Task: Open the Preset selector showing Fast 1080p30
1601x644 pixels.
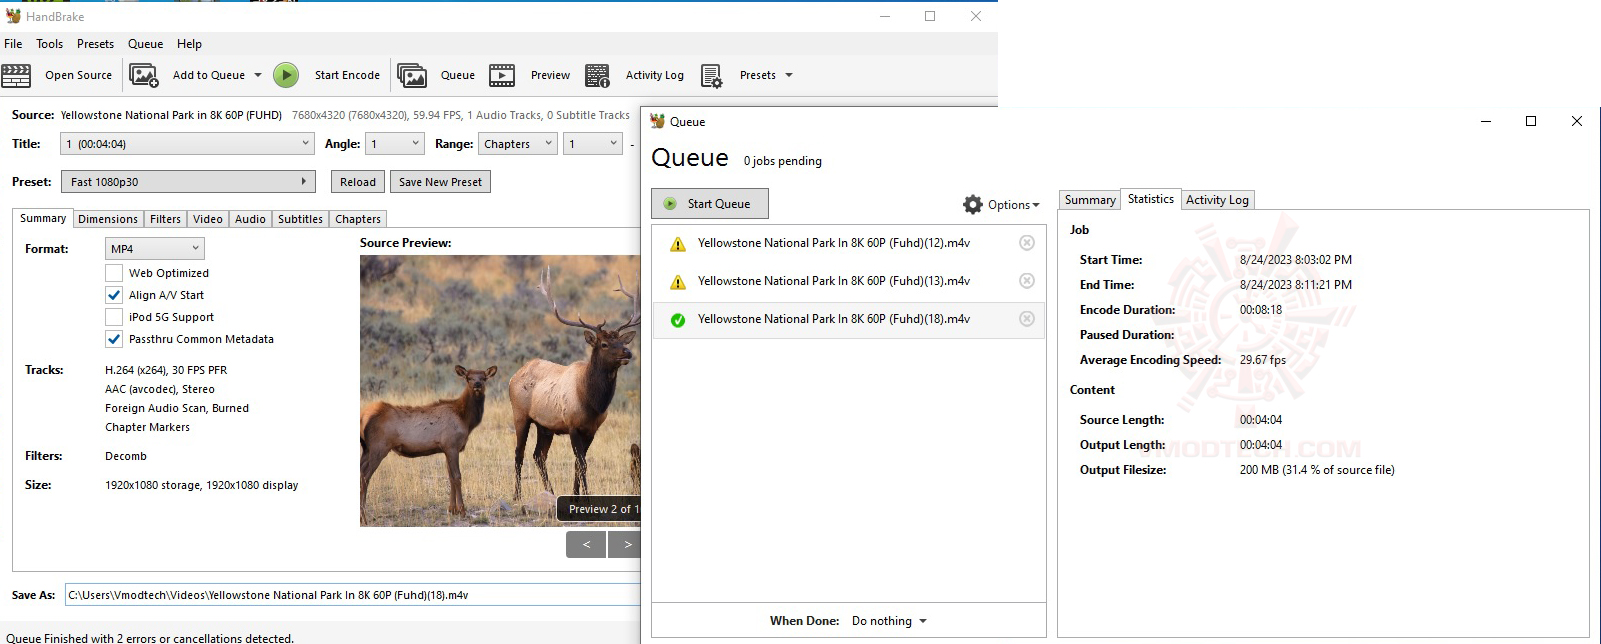Action: (x=187, y=182)
